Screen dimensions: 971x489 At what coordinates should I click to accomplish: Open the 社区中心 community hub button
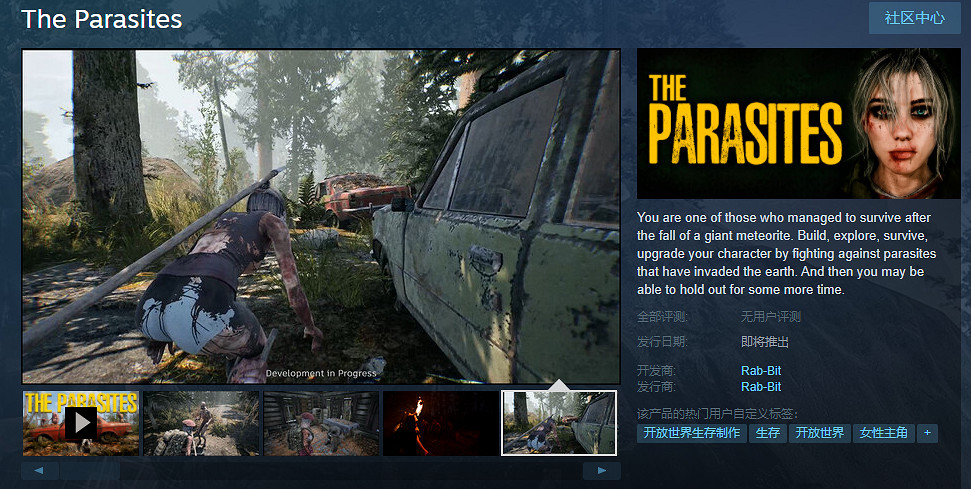click(914, 19)
